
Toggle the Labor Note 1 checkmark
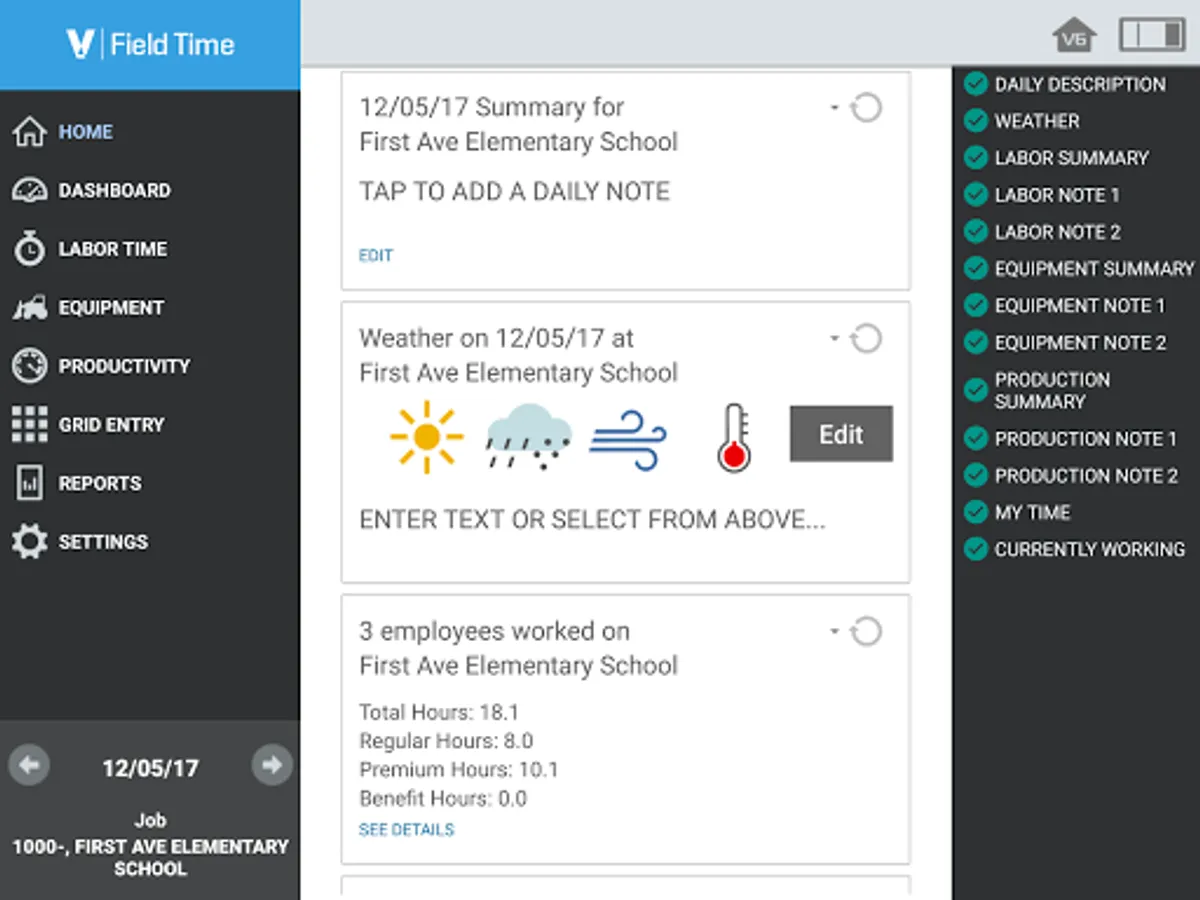pyautogui.click(x=976, y=195)
